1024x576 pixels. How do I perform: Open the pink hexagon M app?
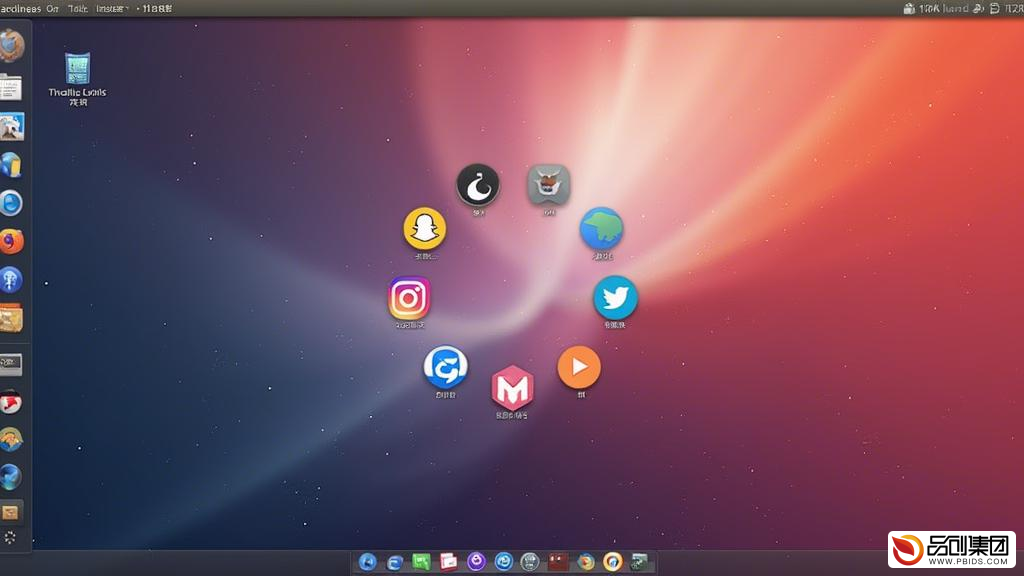pyautogui.click(x=513, y=388)
